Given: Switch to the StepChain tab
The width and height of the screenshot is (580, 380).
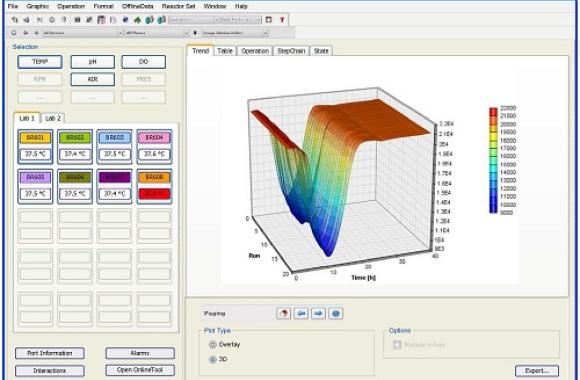Looking at the screenshot, I should coord(291,51).
